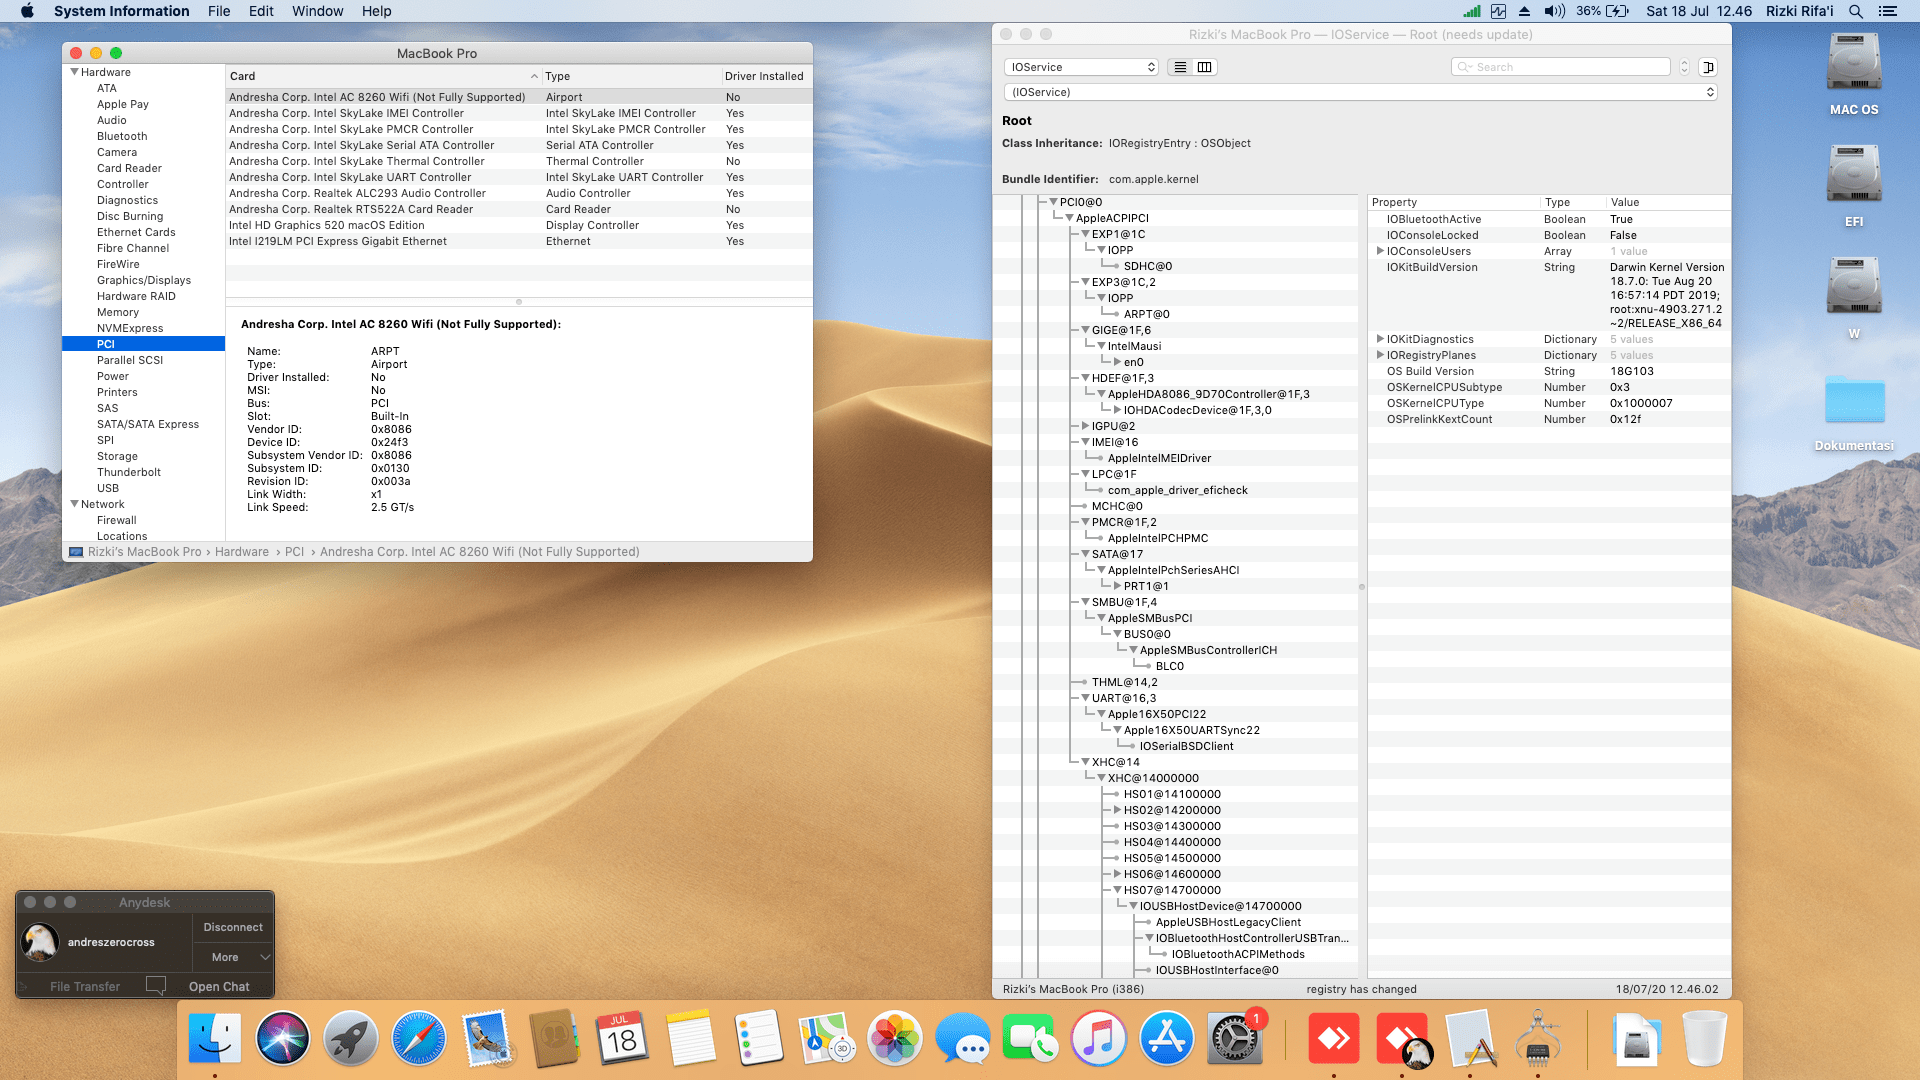This screenshot has width=1920, height=1080.
Task: Sort by the Driver Installed column
Action: pos(764,76)
